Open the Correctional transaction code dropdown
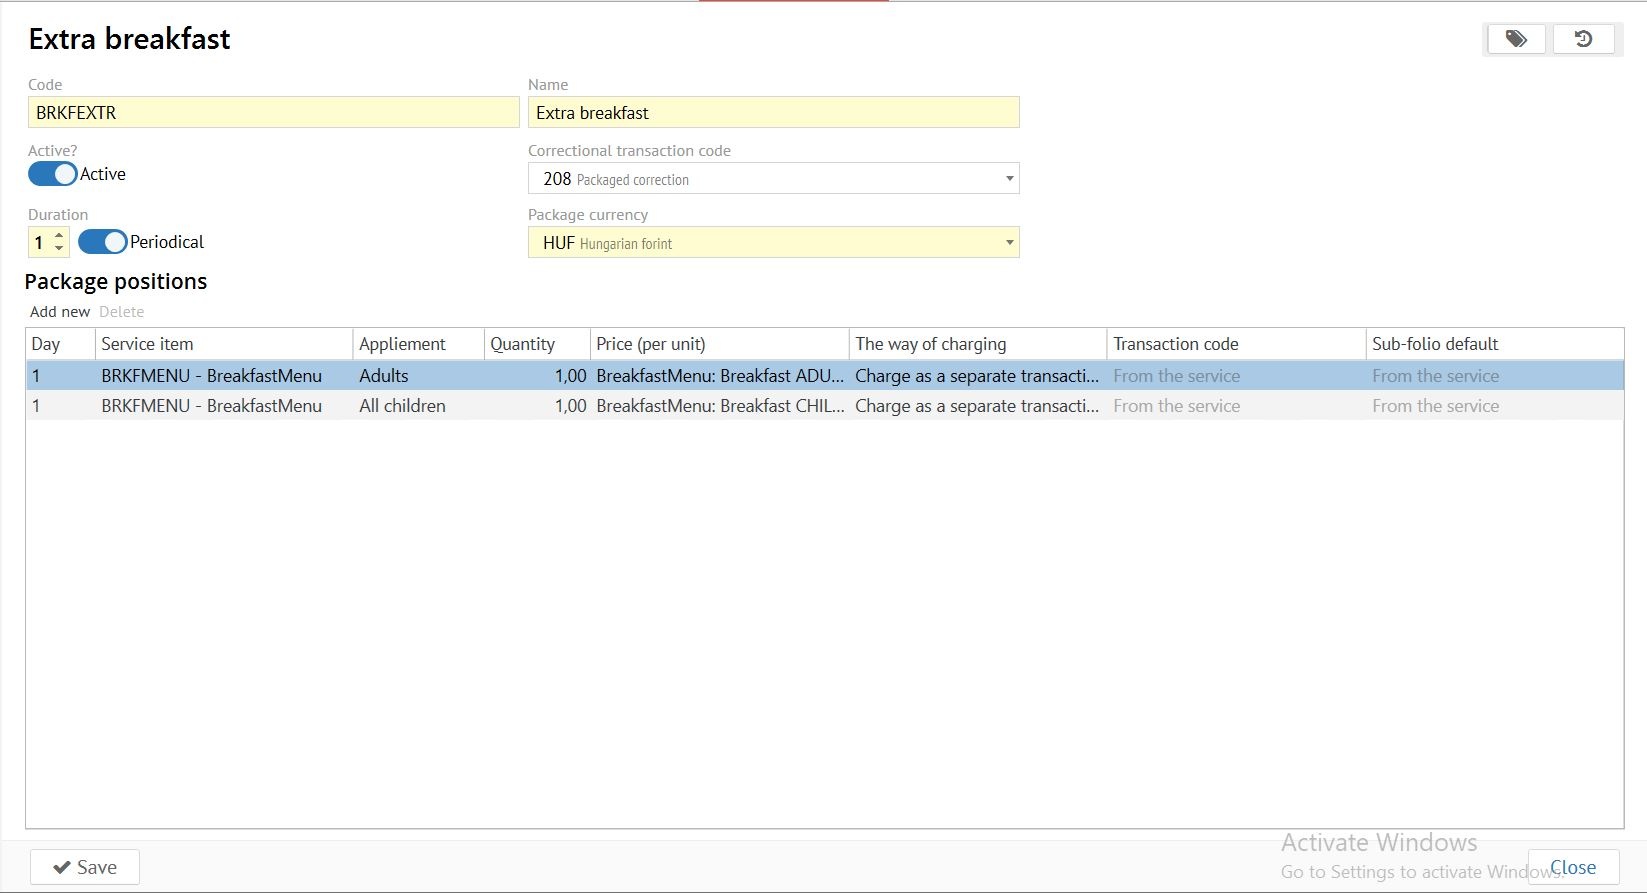The height and width of the screenshot is (893, 1647). tap(1009, 179)
